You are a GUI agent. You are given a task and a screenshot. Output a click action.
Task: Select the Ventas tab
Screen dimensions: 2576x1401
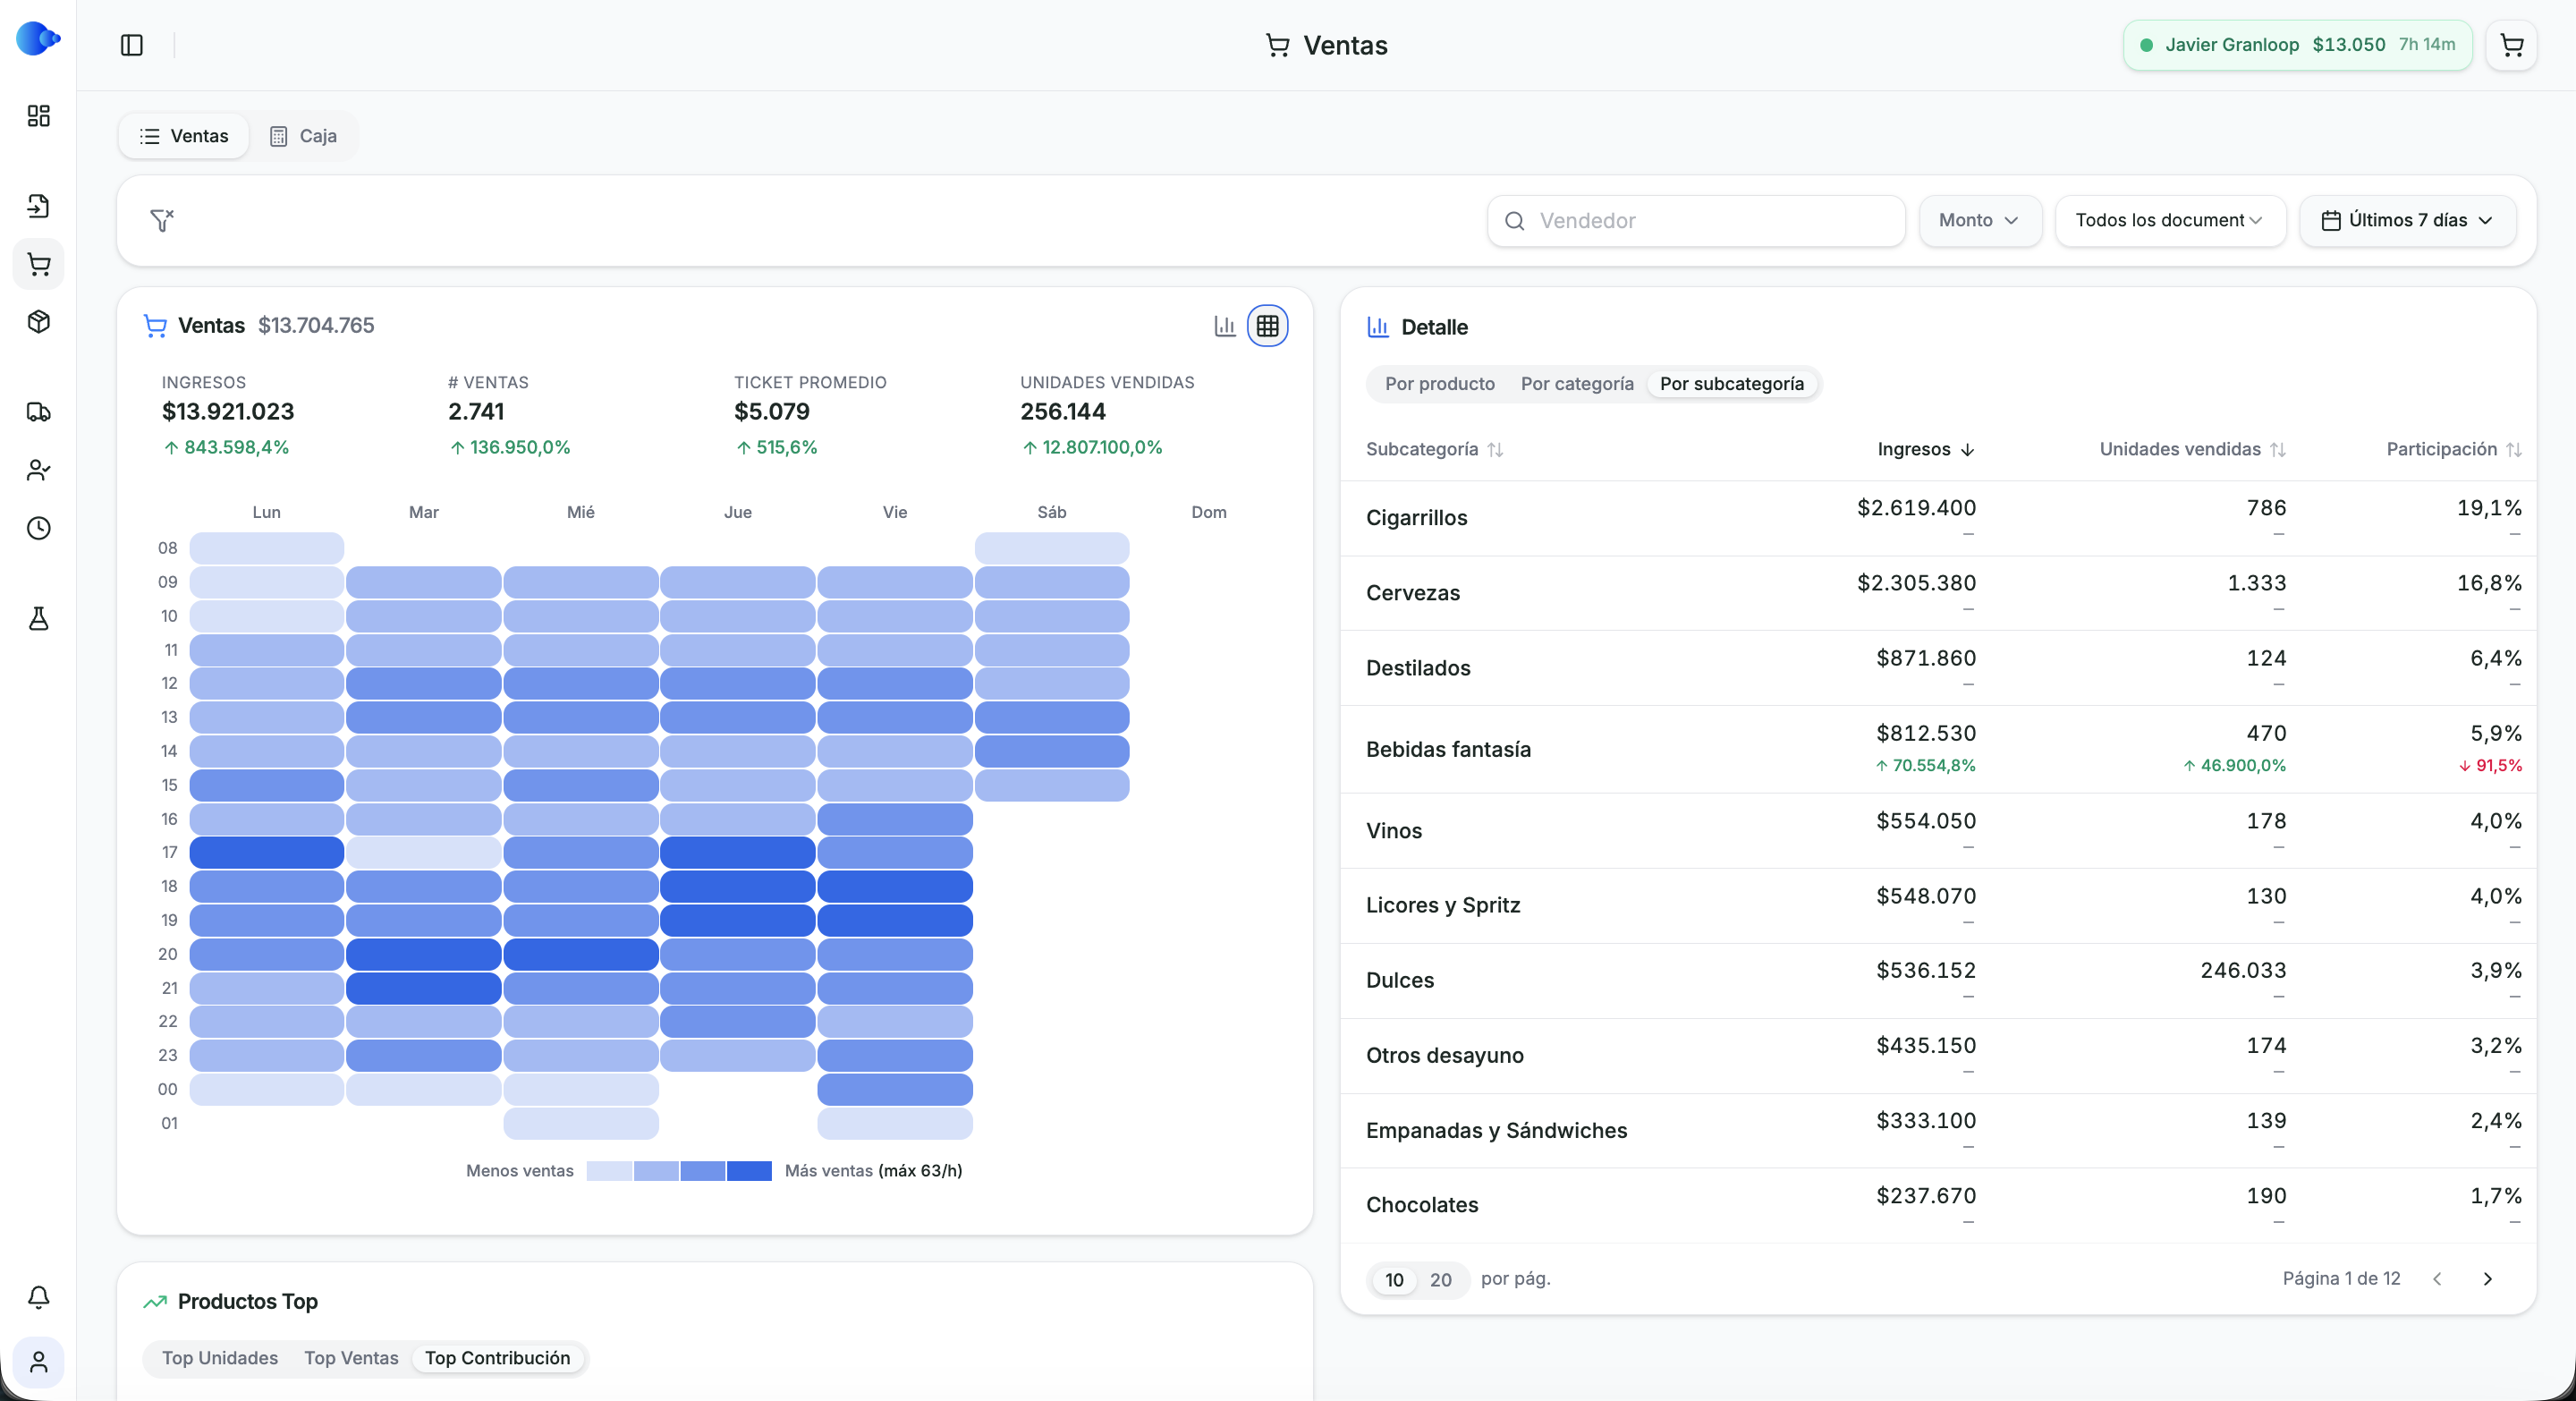pos(184,136)
